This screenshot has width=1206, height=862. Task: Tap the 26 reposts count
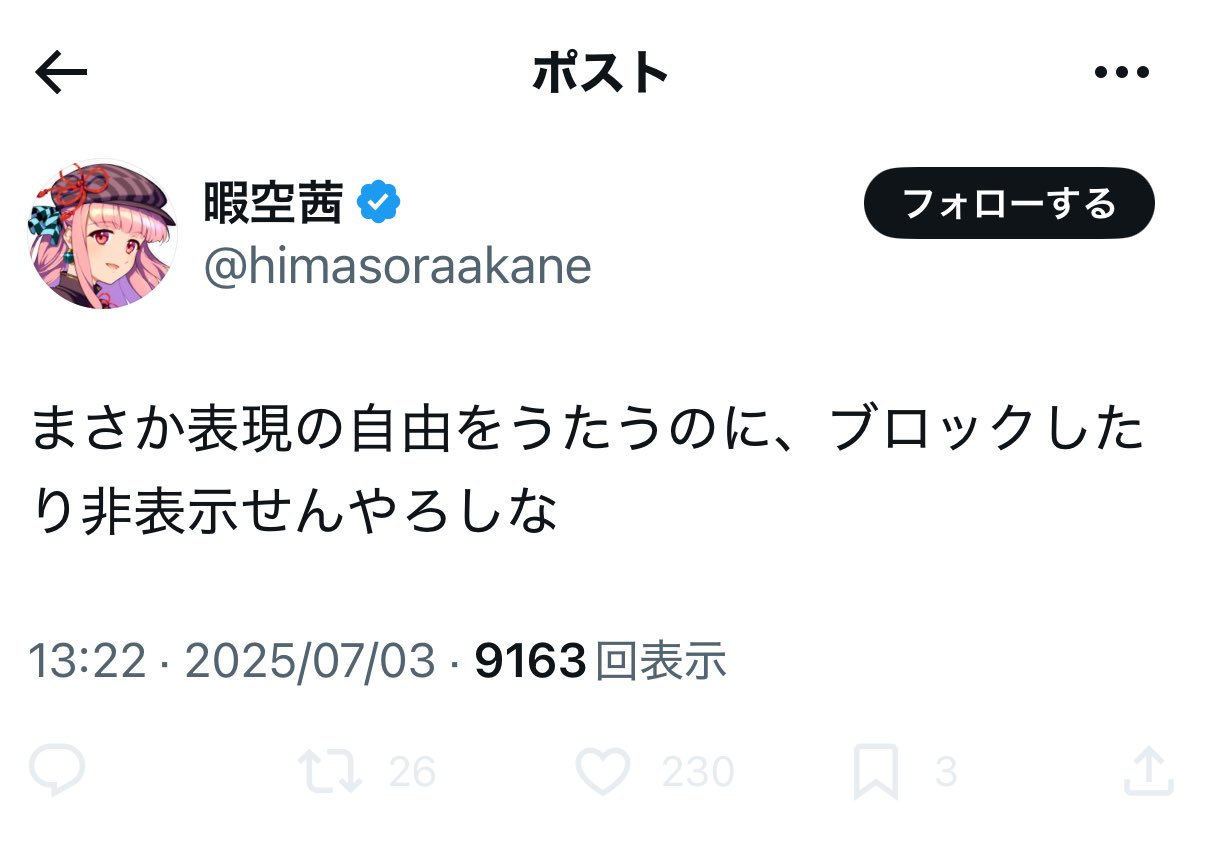click(x=412, y=772)
